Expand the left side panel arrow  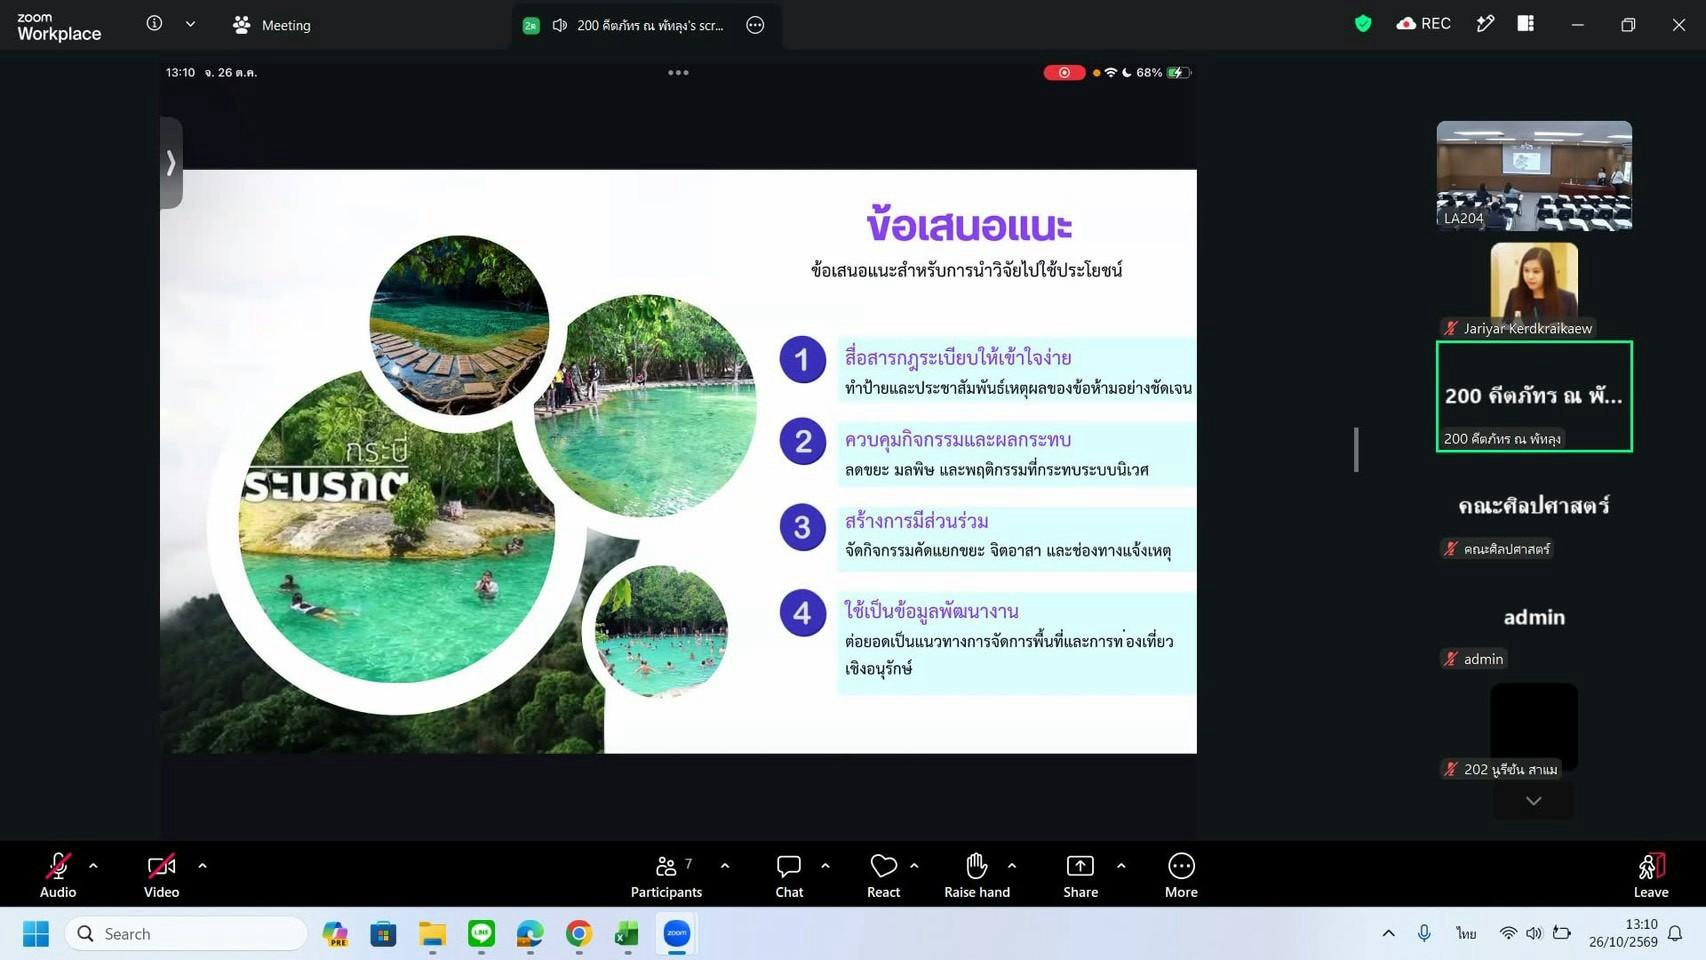coord(171,163)
